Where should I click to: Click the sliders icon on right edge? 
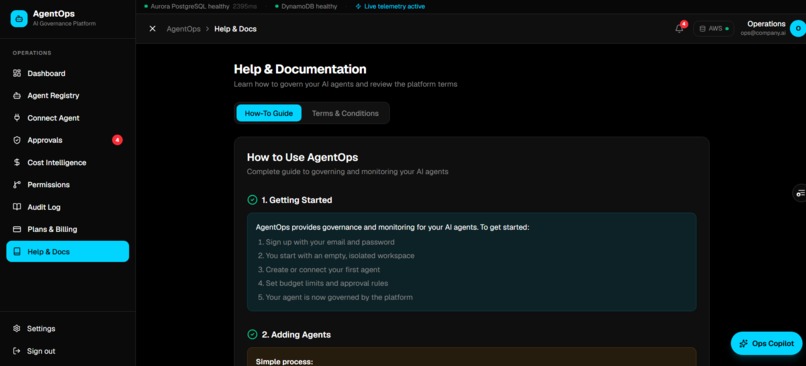[x=800, y=193]
